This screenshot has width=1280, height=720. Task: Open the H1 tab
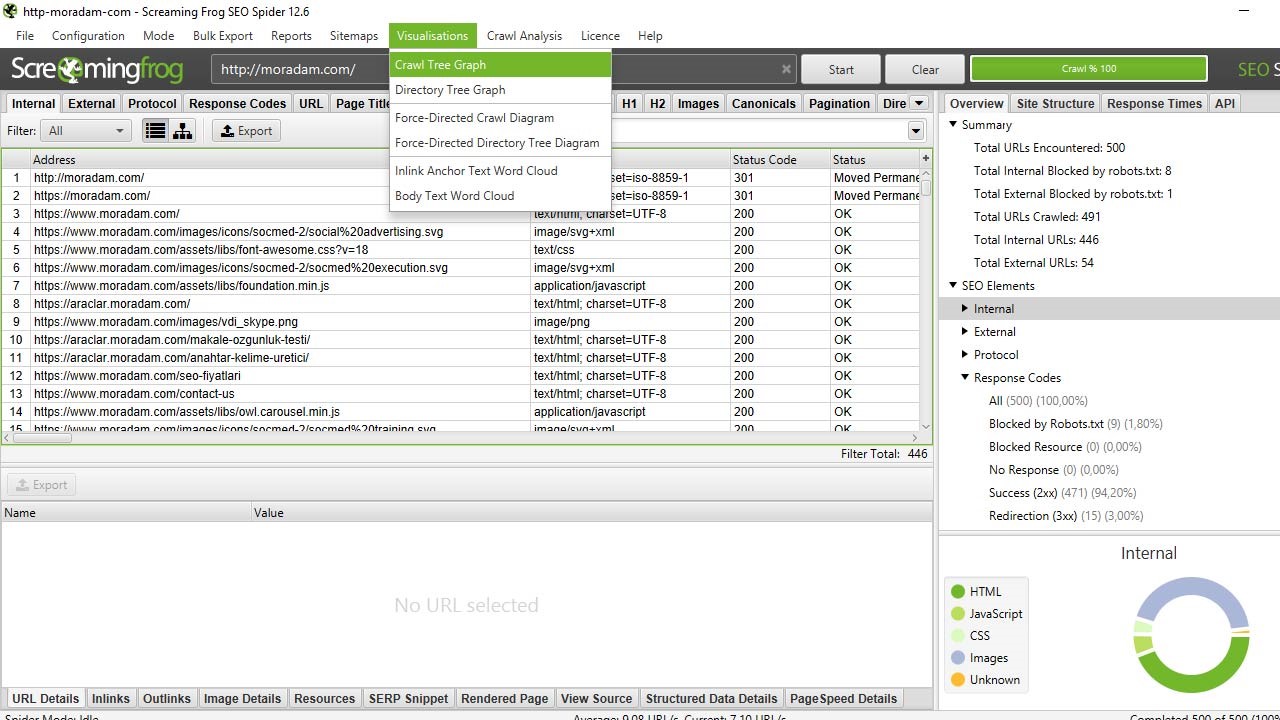[x=629, y=103]
